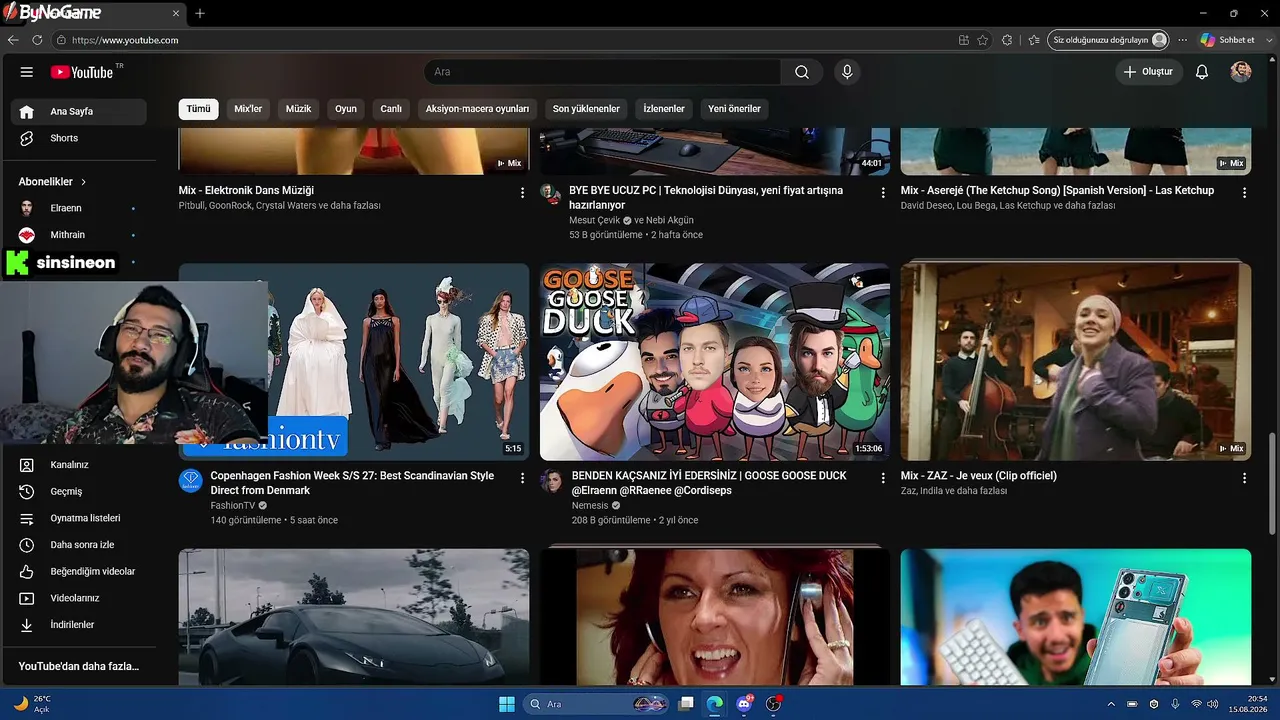Open a new browser tab
This screenshot has height=720, width=1280.
(200, 13)
